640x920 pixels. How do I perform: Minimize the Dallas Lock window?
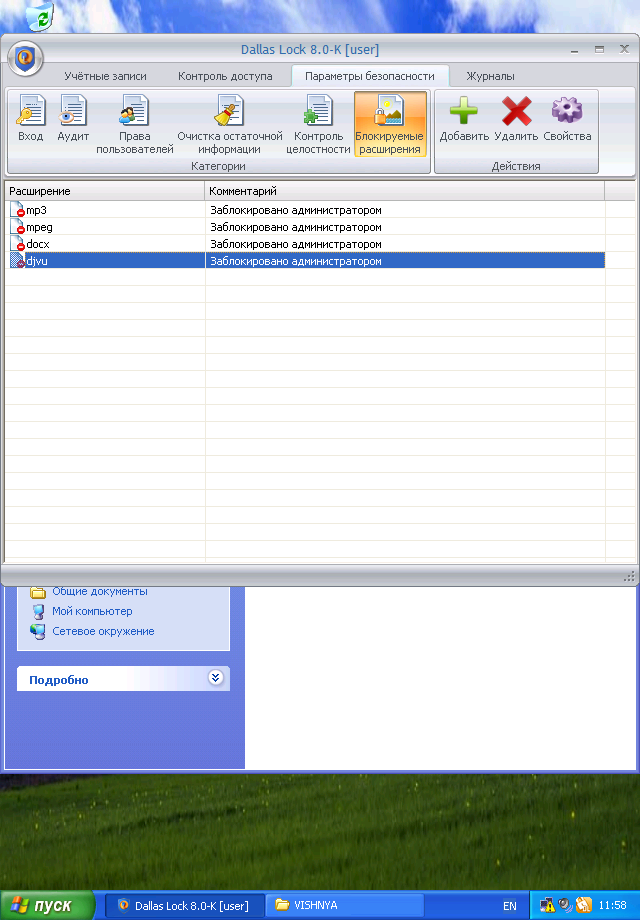574,50
